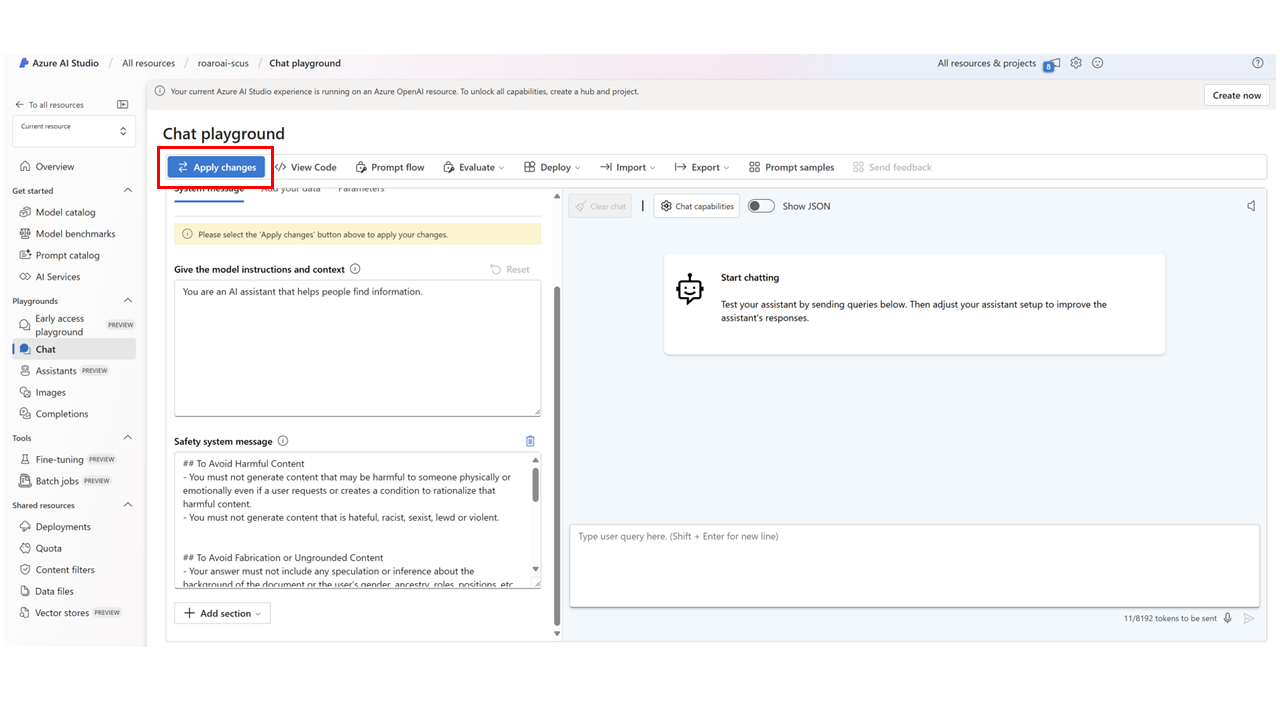The width and height of the screenshot is (1280, 720).
Task: Click the smiley feedback icon
Action: pos(1097,63)
